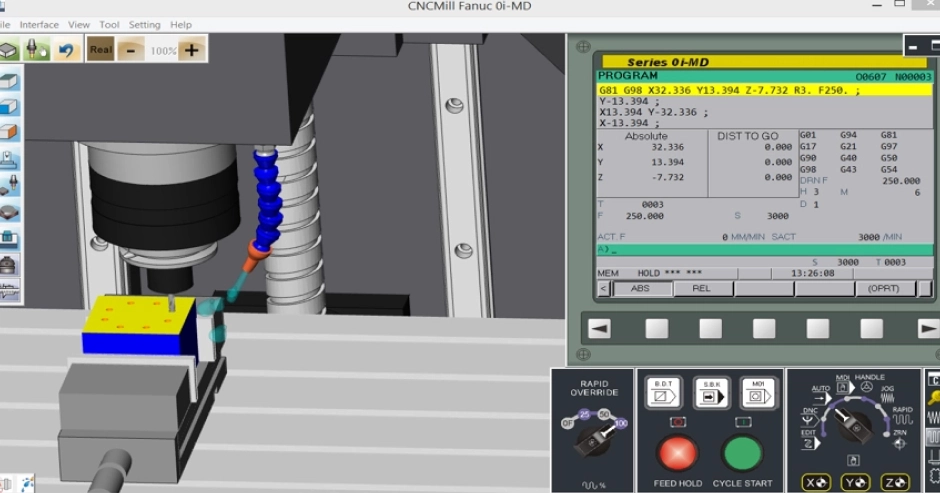The image size is (940, 493).
Task: Select RAPID mode on mode selector
Action: tap(902, 415)
